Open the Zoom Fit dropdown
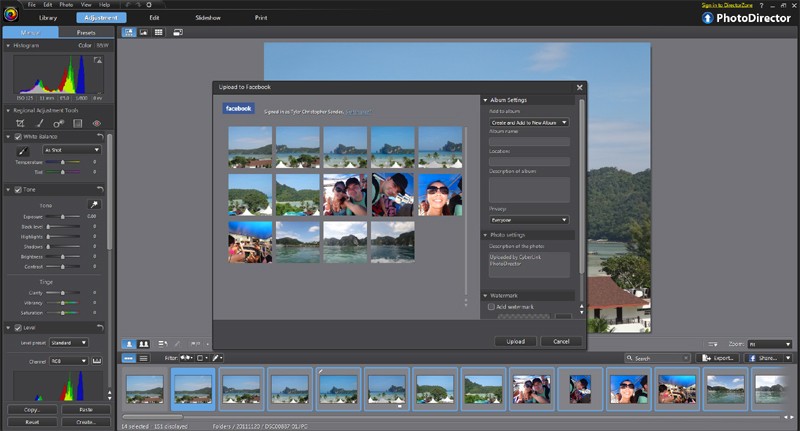 click(769, 344)
